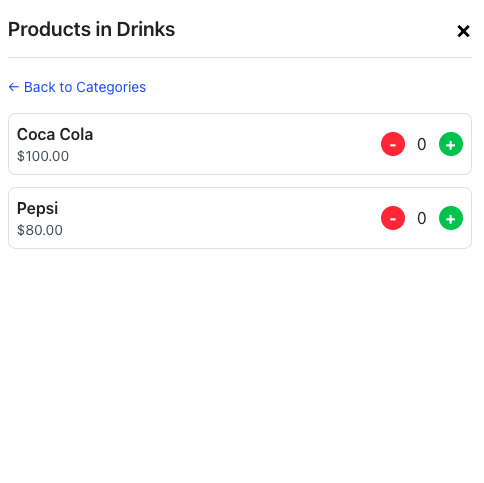The height and width of the screenshot is (483, 484).
Task: Click the Pepsi product name
Action: 37,209
